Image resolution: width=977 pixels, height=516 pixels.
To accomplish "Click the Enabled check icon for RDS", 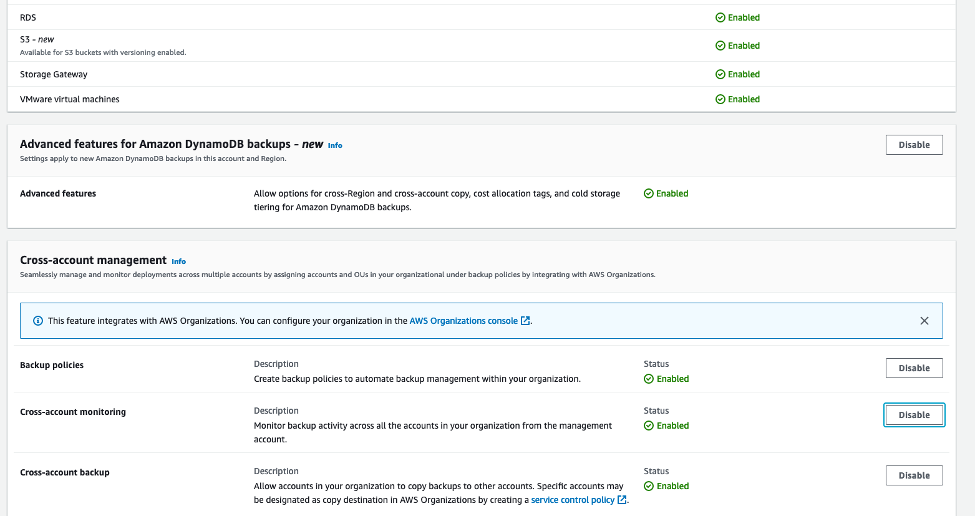I will 720,17.
